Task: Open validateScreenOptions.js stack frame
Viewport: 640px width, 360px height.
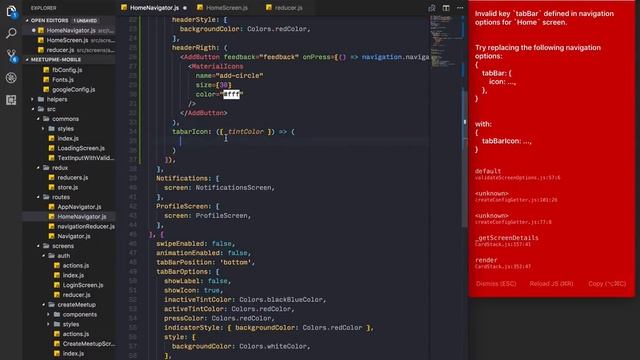Action: (x=518, y=174)
